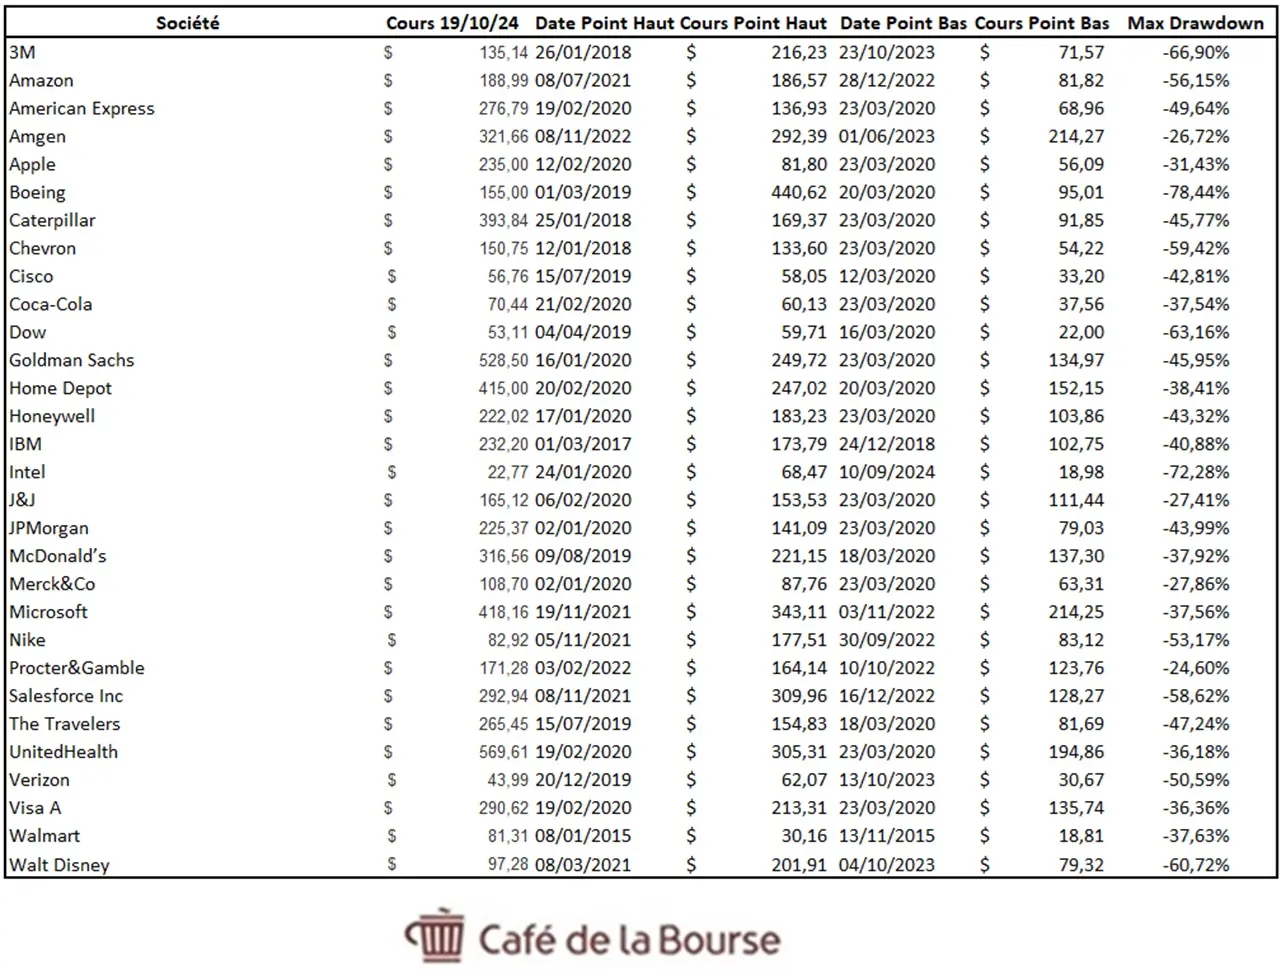1280x978 pixels.
Task: Select the Goldman Sachs cell
Action: (71, 360)
